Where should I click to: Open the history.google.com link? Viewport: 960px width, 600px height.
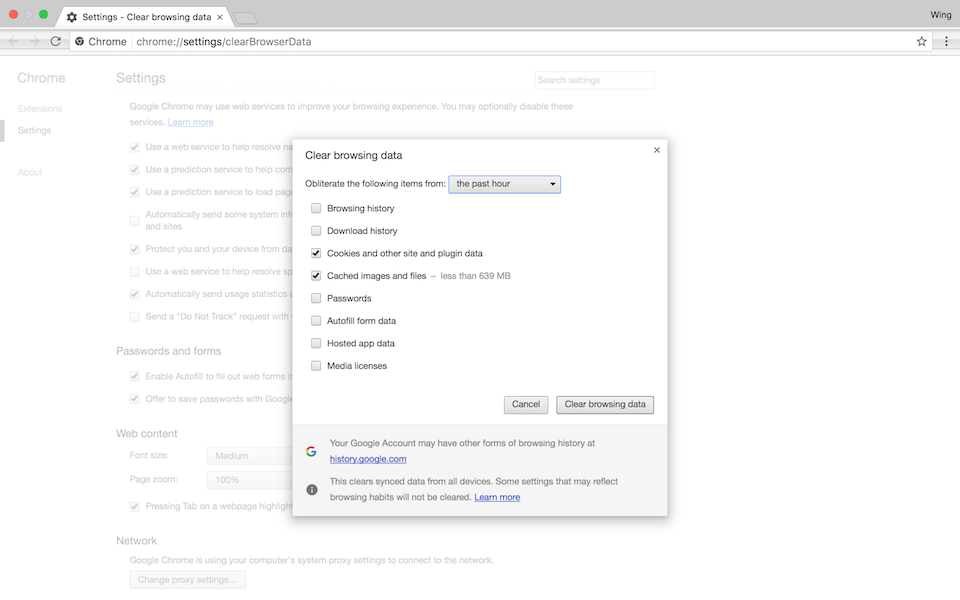pyautogui.click(x=368, y=459)
